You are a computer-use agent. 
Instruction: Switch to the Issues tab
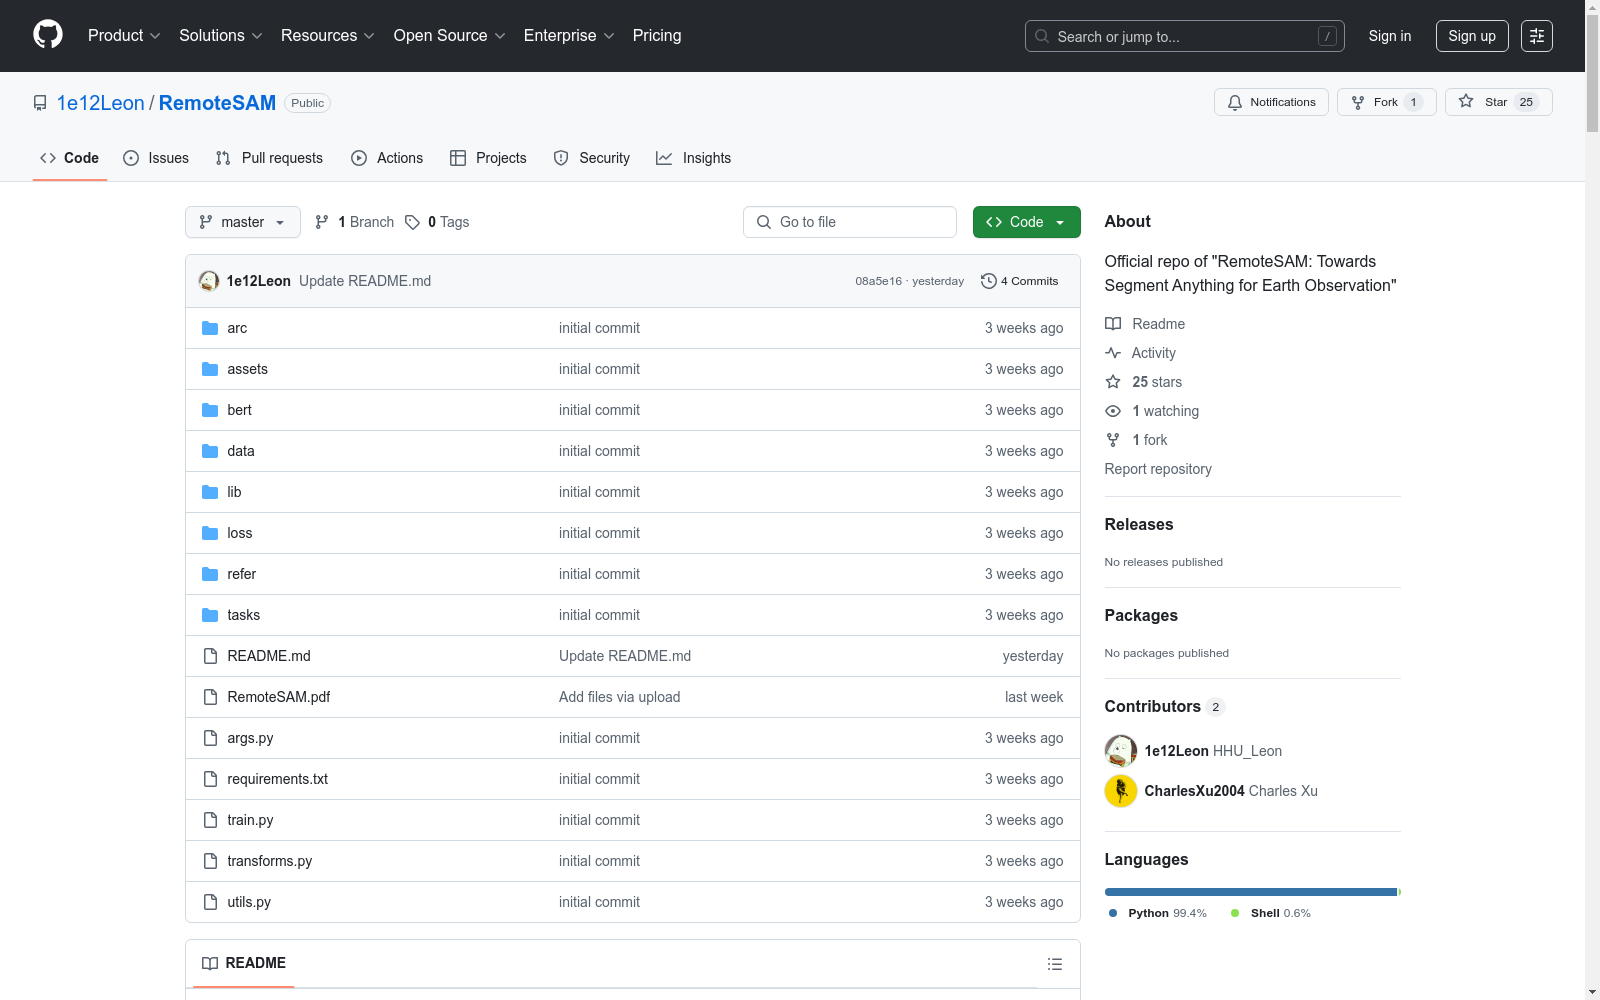[156, 158]
